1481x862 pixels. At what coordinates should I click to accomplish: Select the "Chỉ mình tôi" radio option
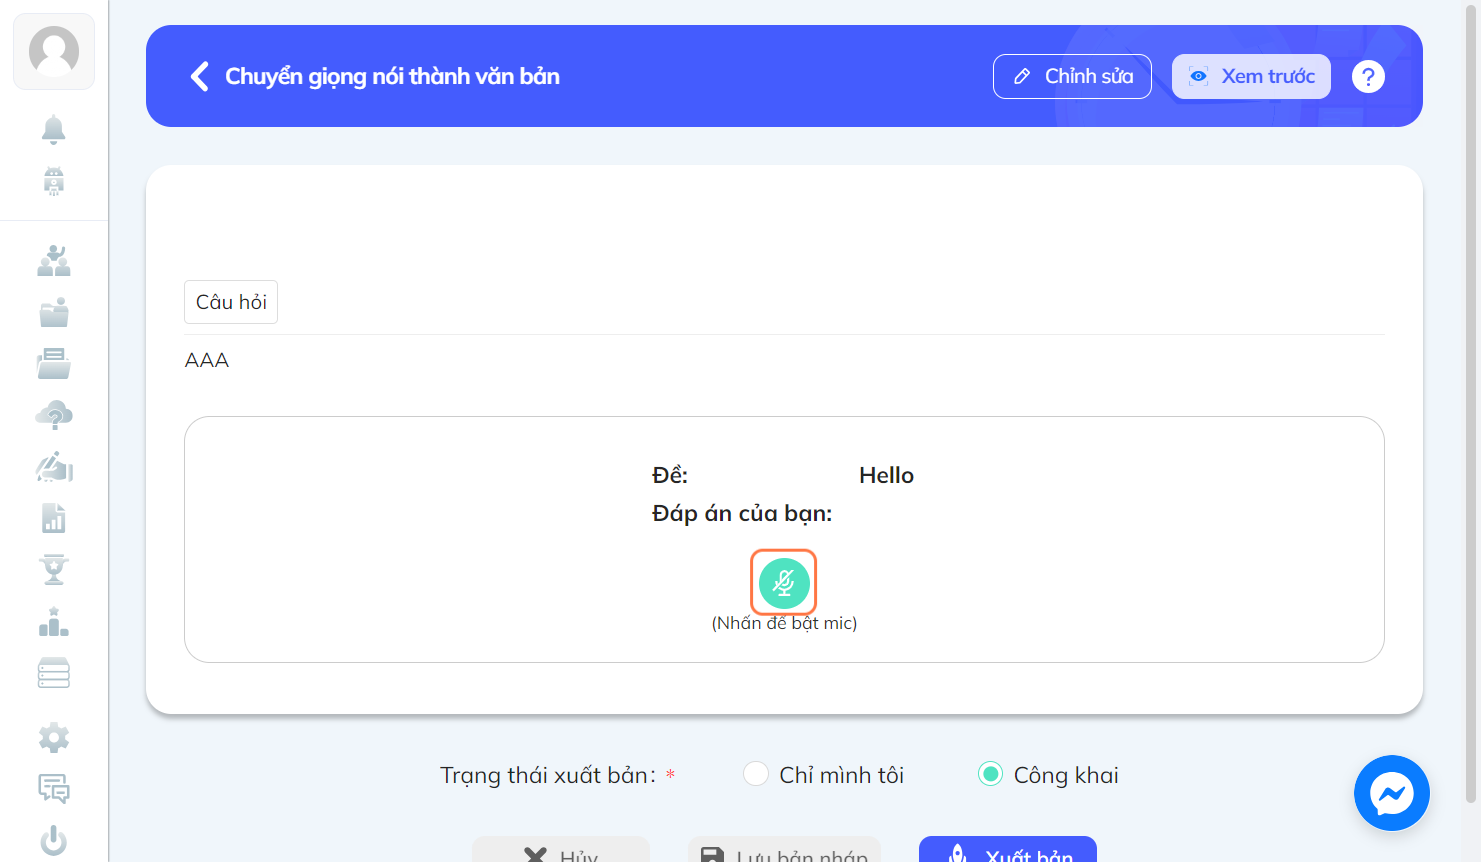pos(756,774)
